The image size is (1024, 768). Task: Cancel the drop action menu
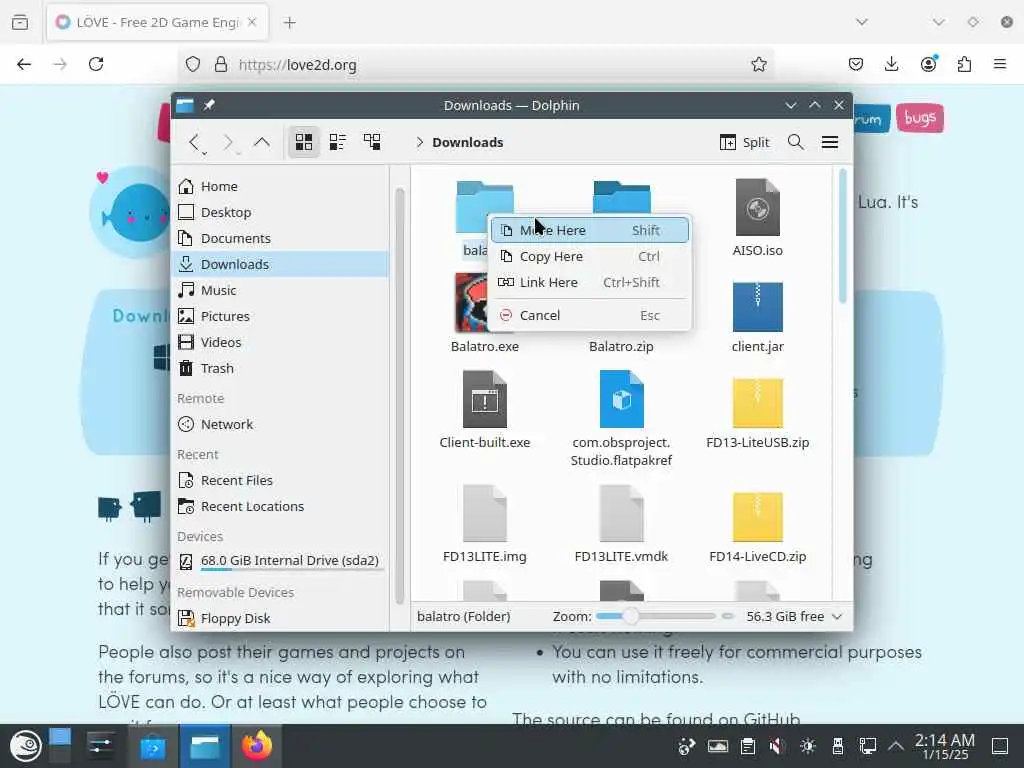tap(590, 315)
